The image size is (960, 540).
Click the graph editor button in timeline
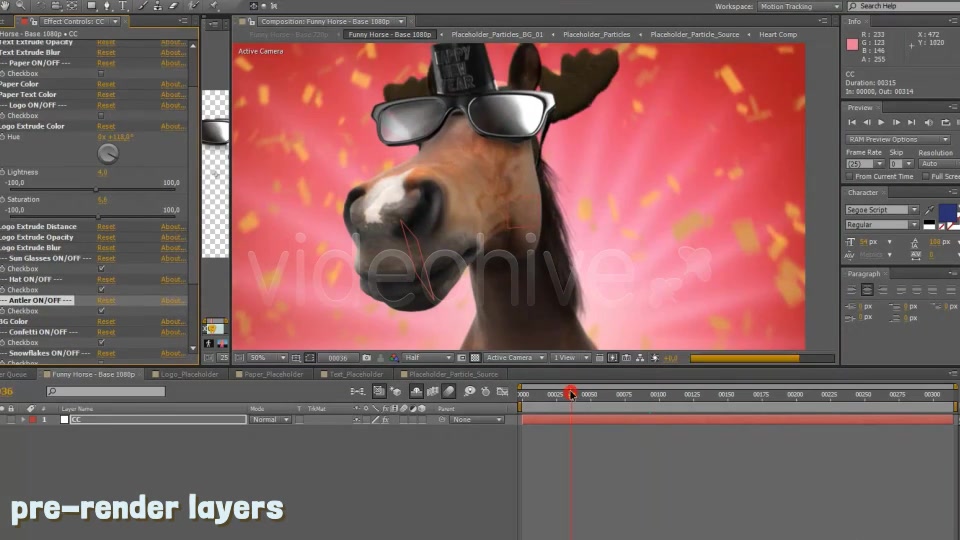tap(502, 391)
